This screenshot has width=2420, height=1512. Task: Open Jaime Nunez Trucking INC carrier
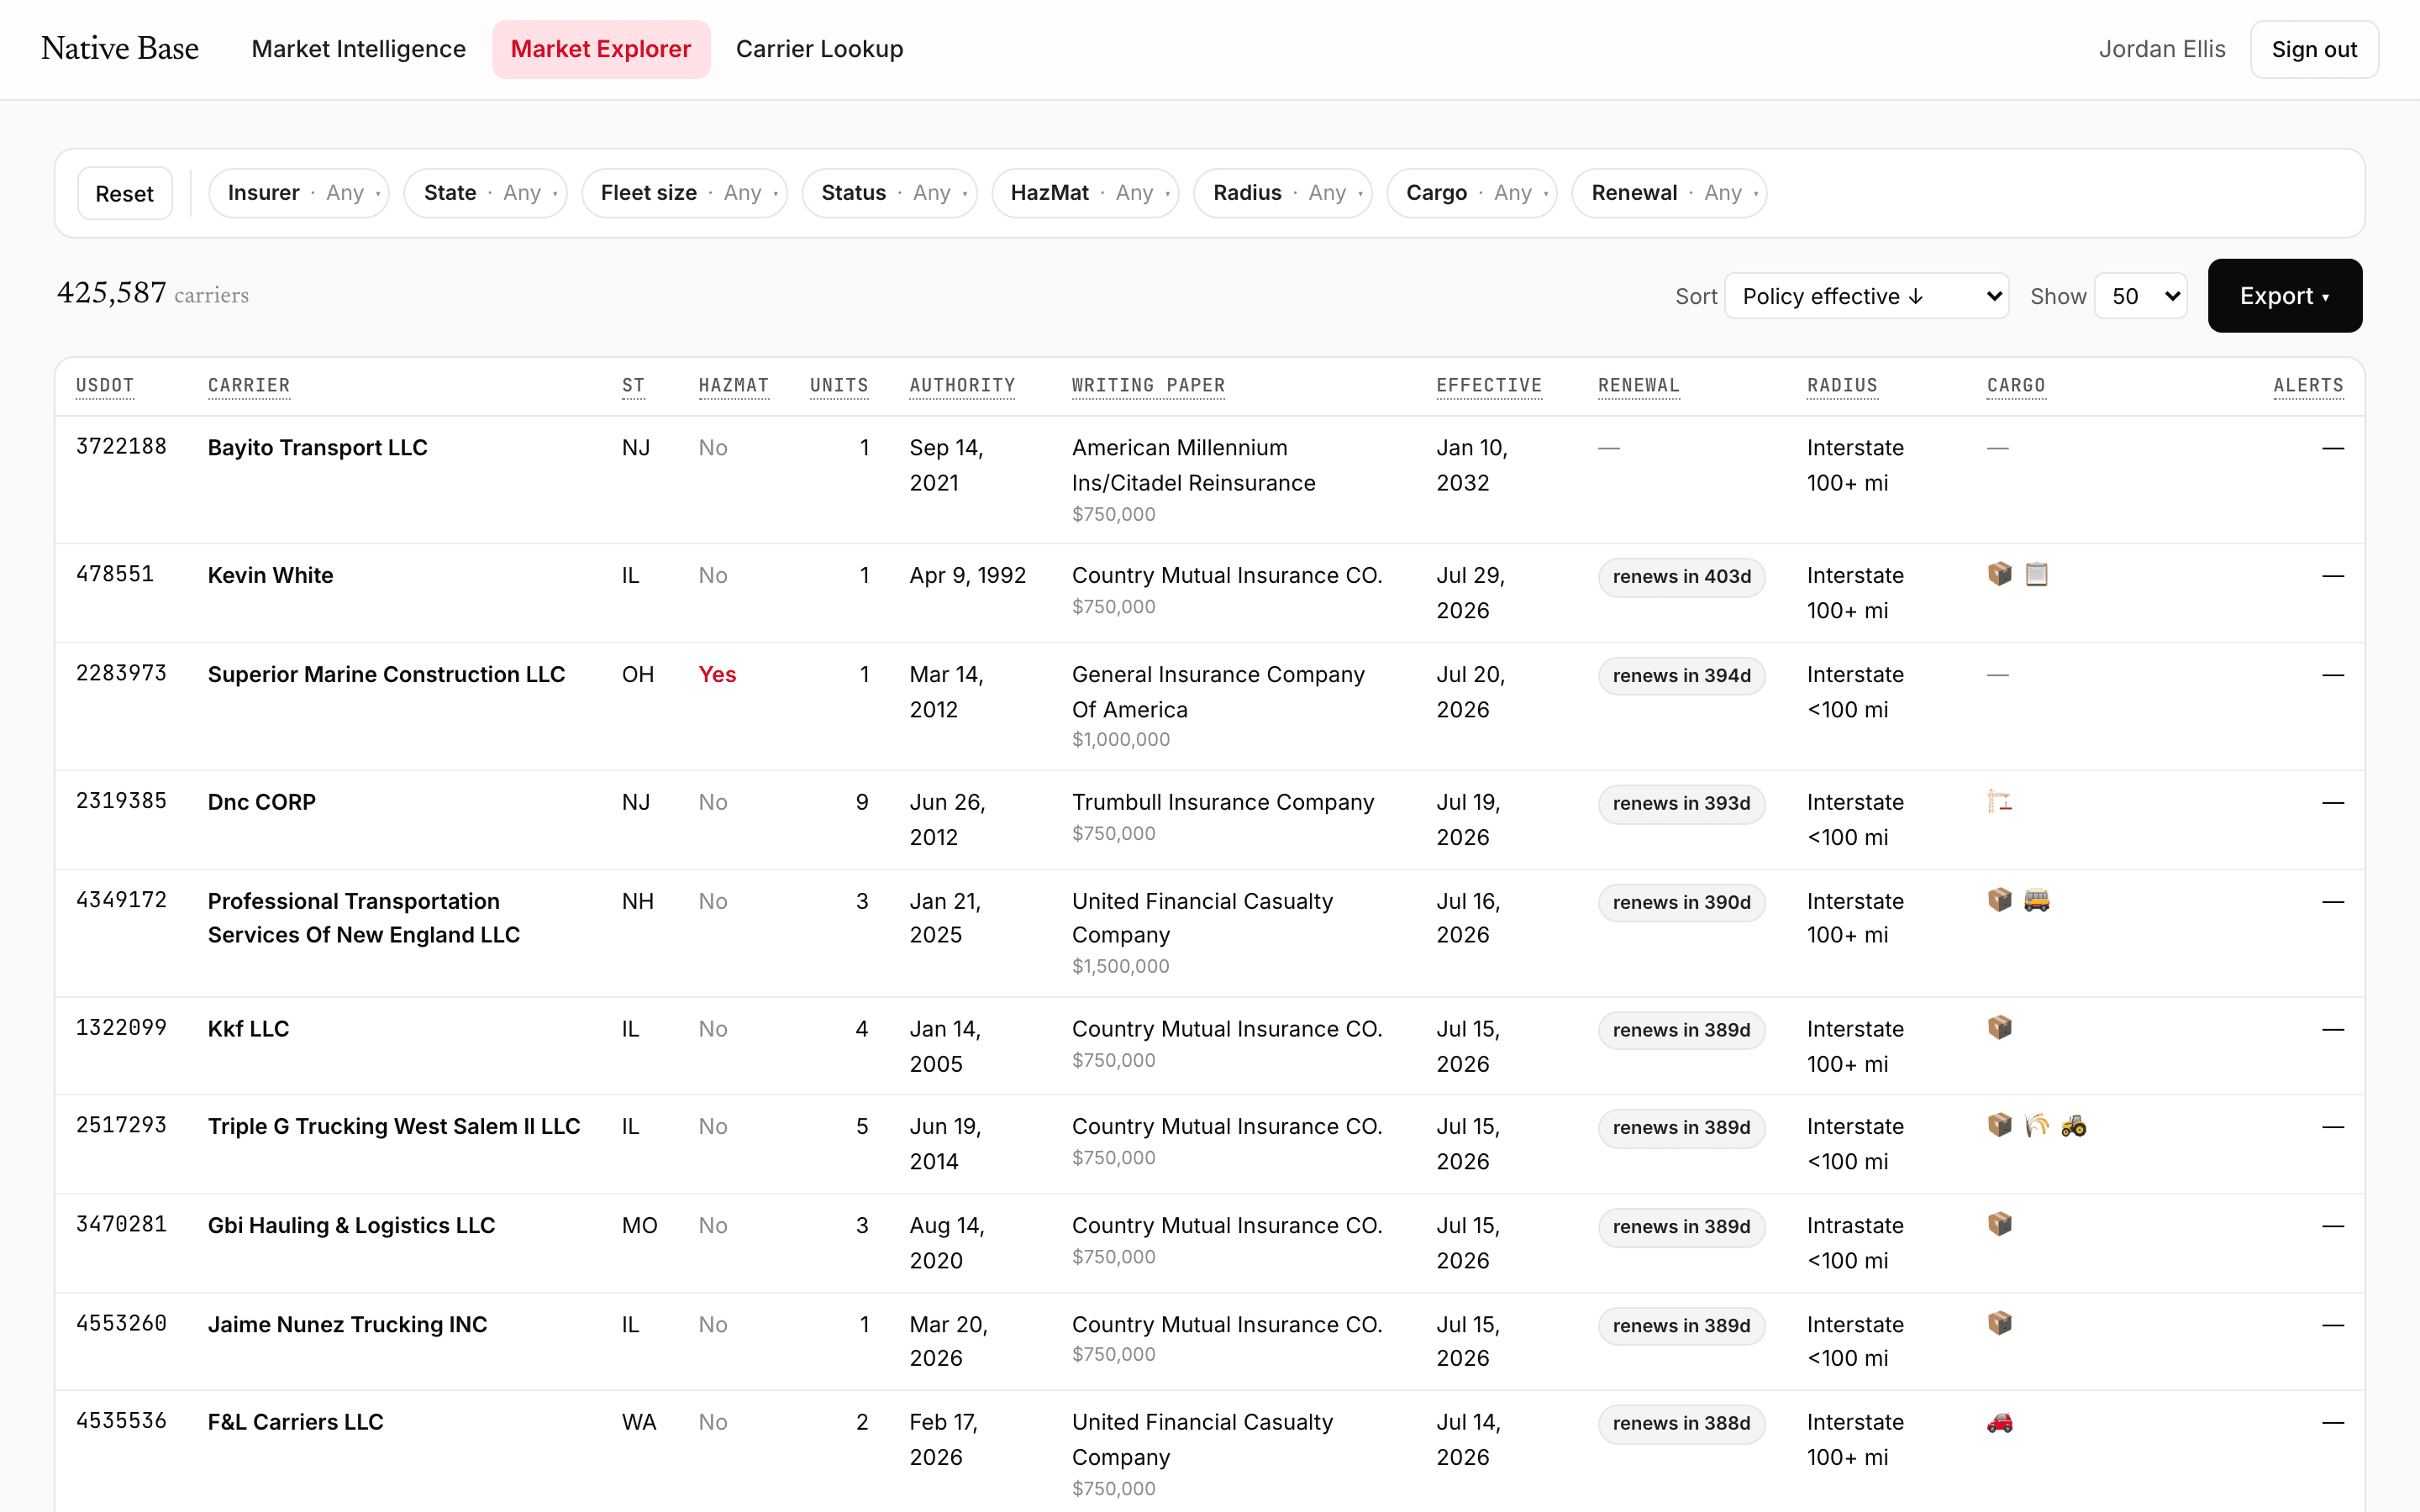coord(347,1324)
